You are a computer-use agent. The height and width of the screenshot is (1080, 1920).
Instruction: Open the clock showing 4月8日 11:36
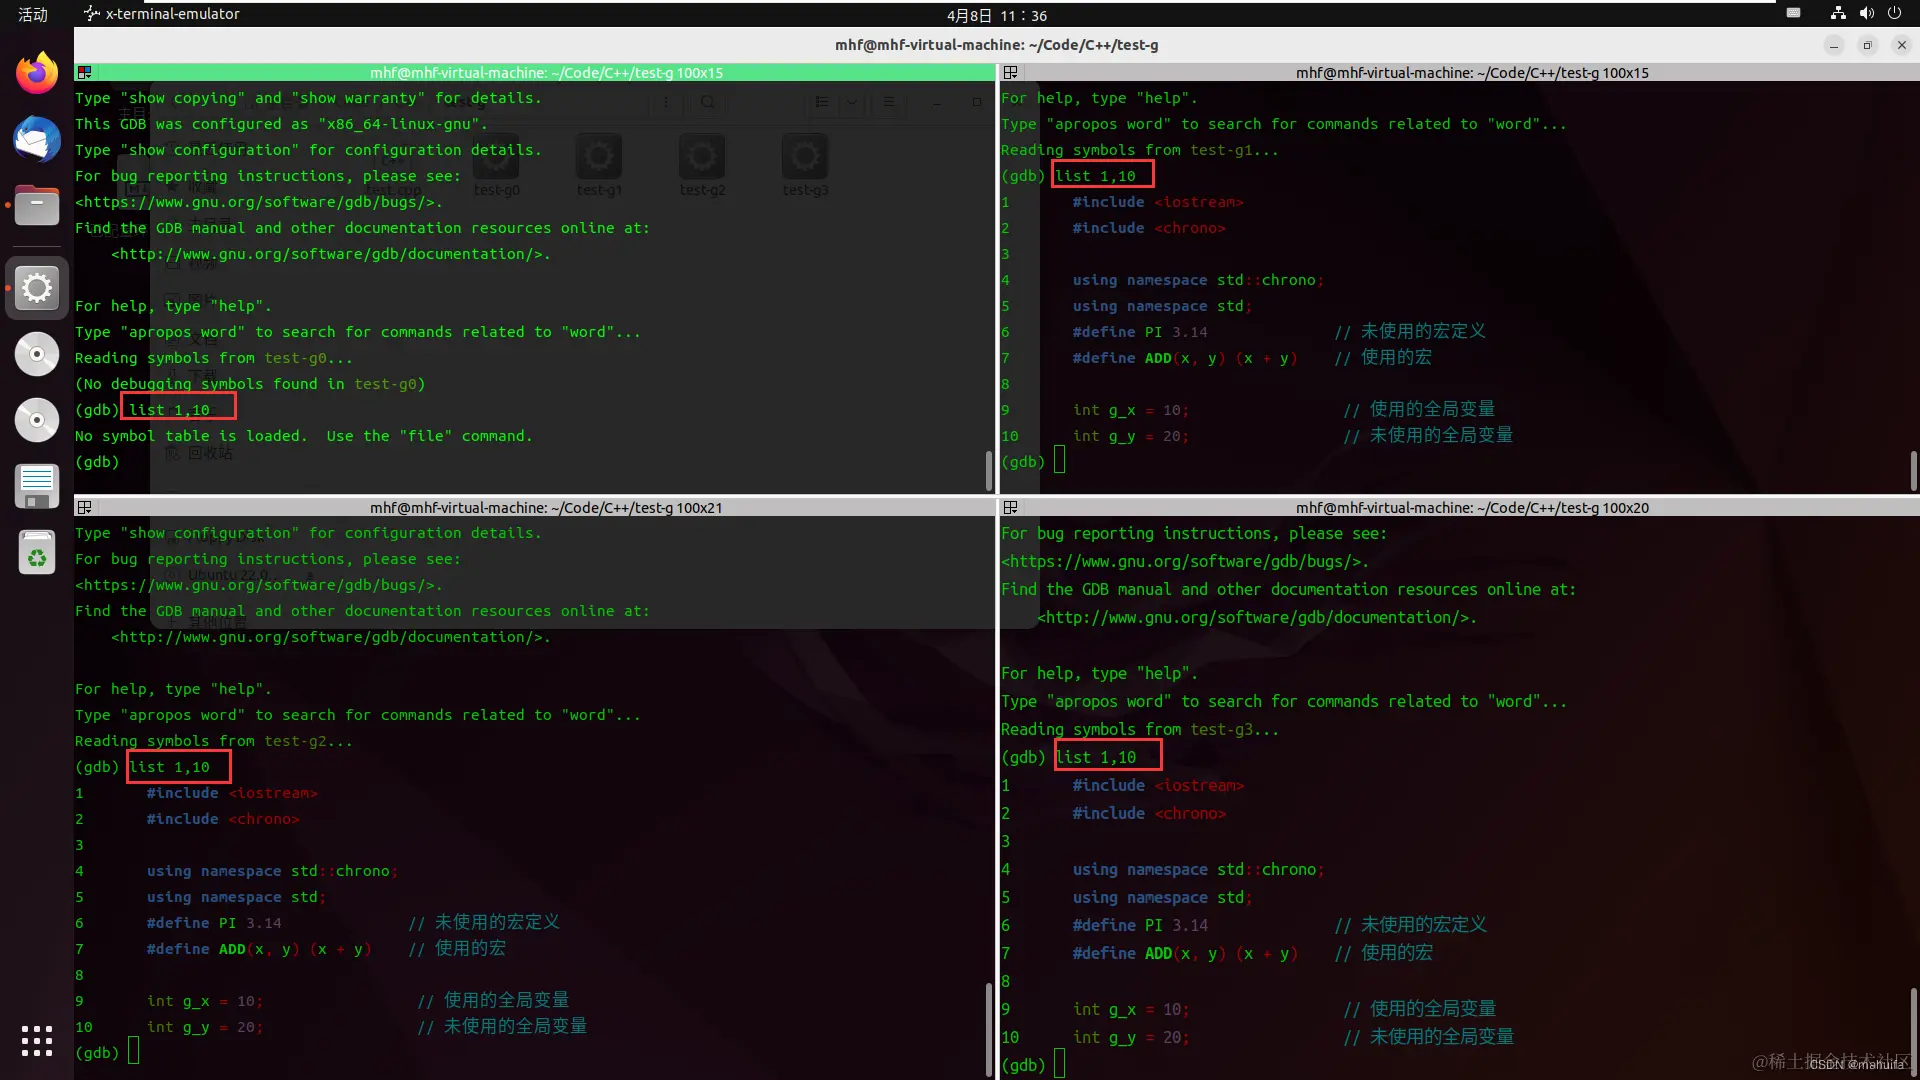pyautogui.click(x=997, y=15)
